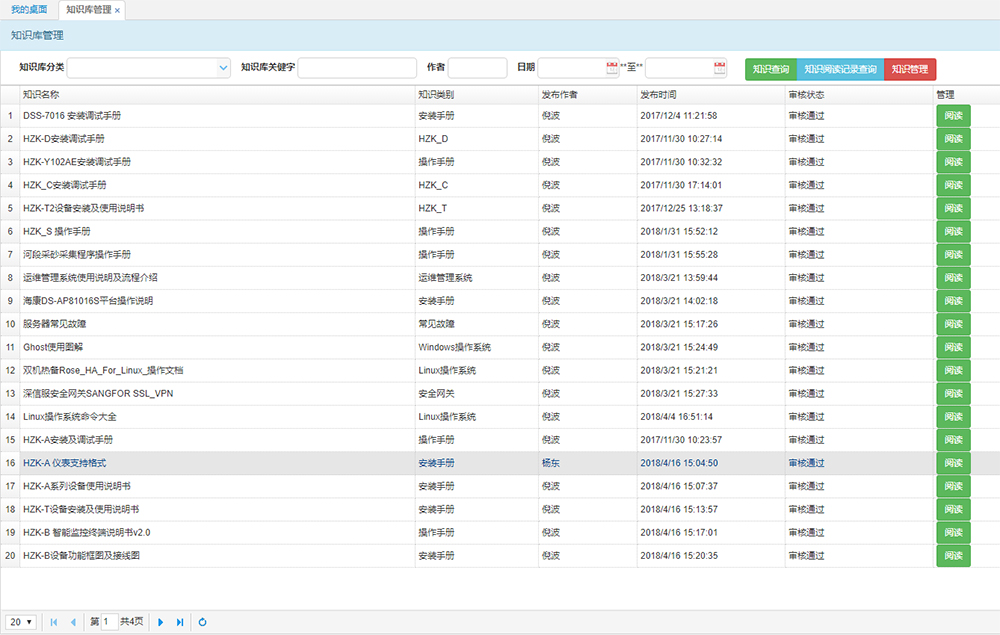The height and width of the screenshot is (635, 1000).
Task: Open 阅读 for HZK-T2设备安装及使用说明书
Action: coord(953,208)
